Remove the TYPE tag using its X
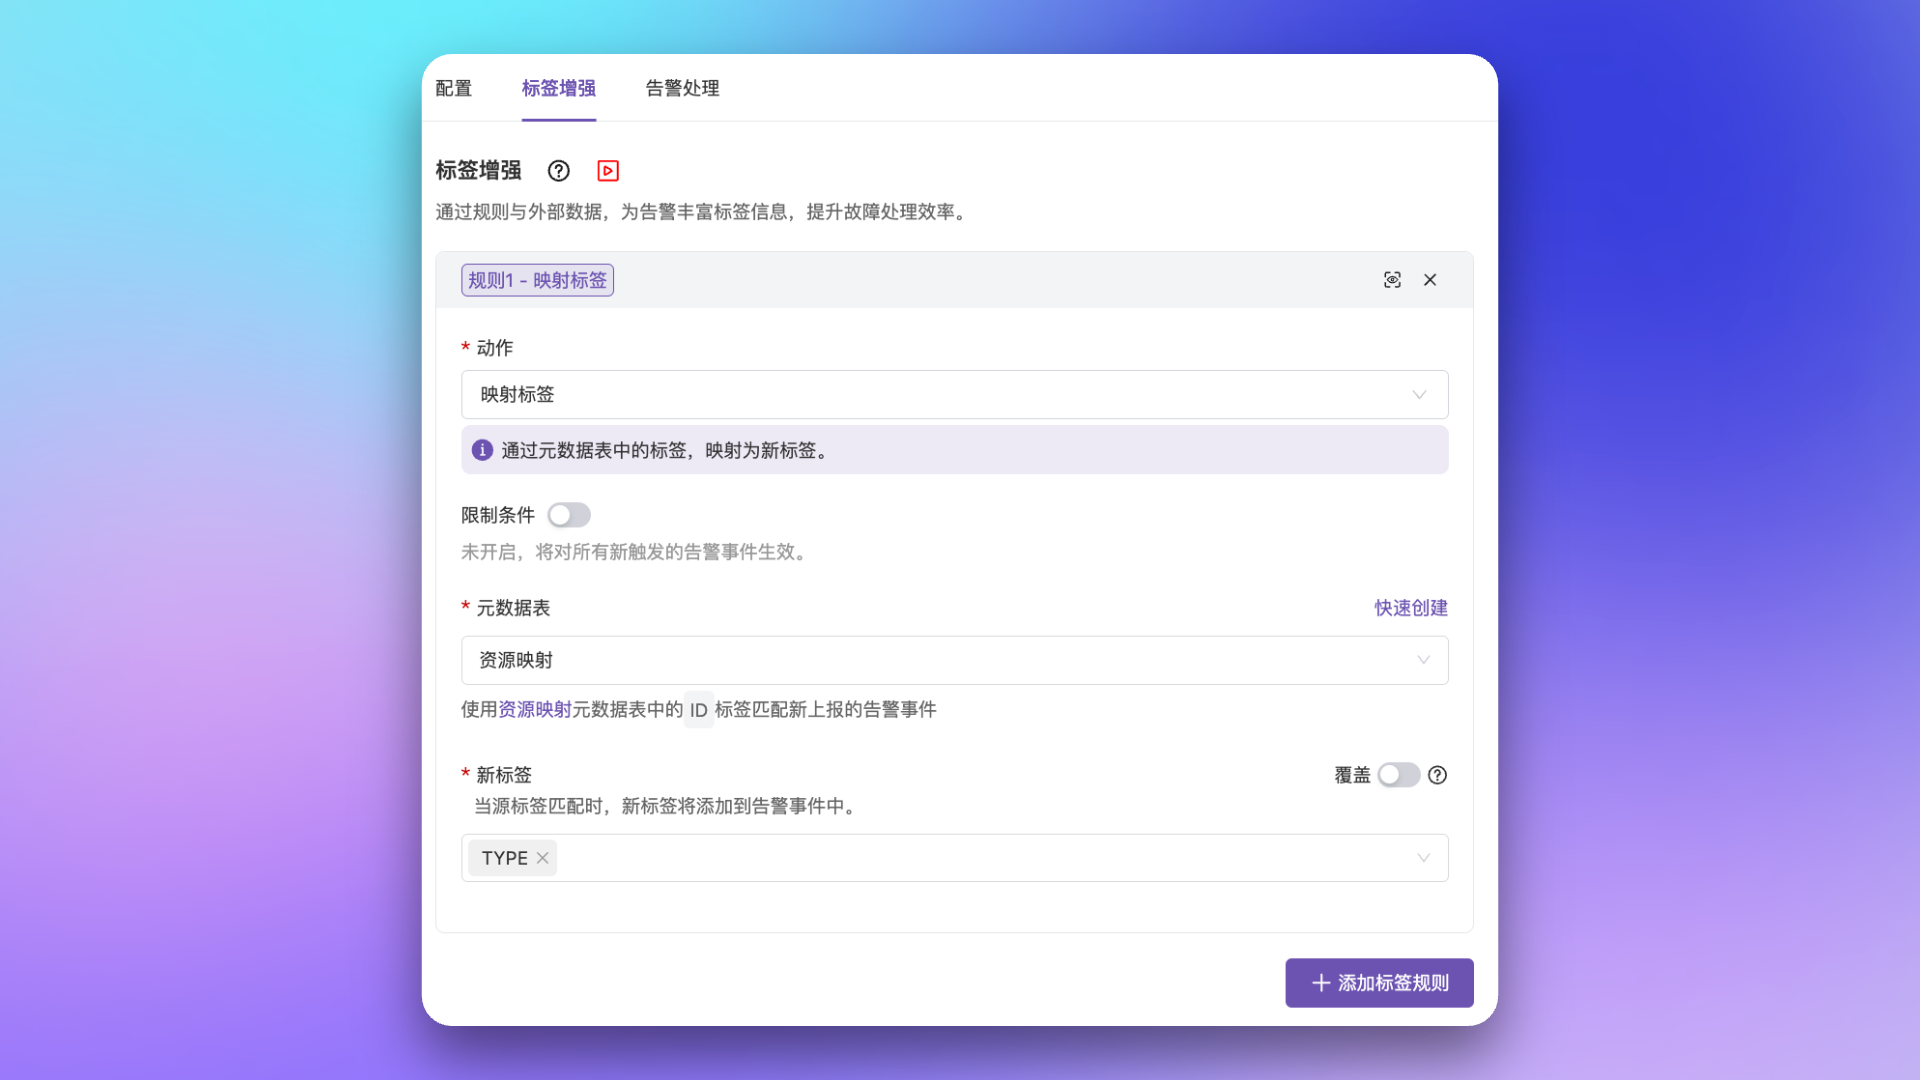Screen dimensions: 1920x1080 pos(542,858)
